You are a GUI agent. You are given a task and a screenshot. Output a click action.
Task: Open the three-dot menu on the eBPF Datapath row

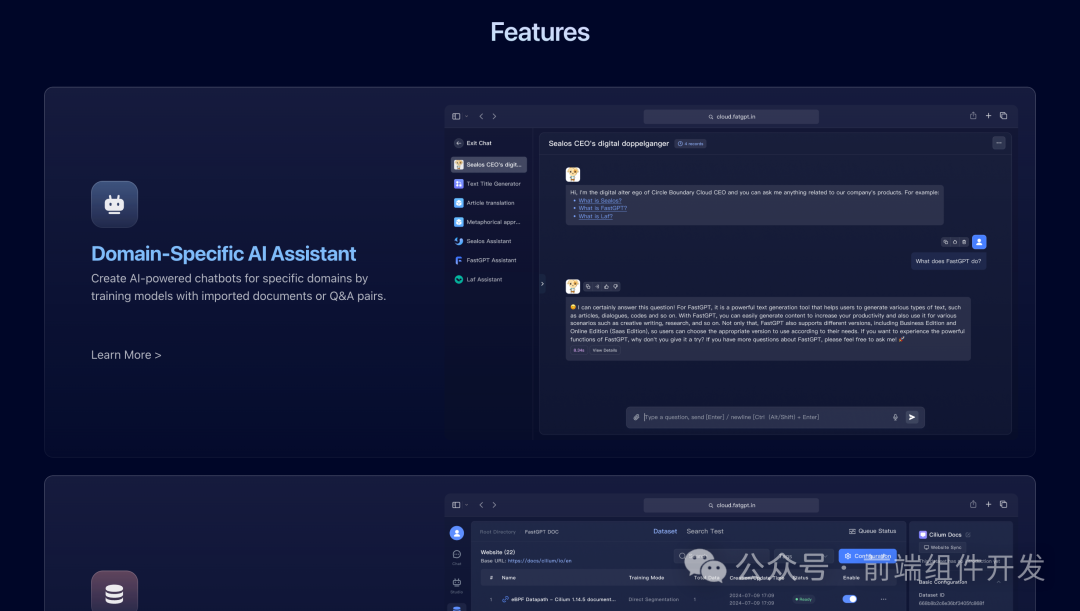(x=883, y=599)
